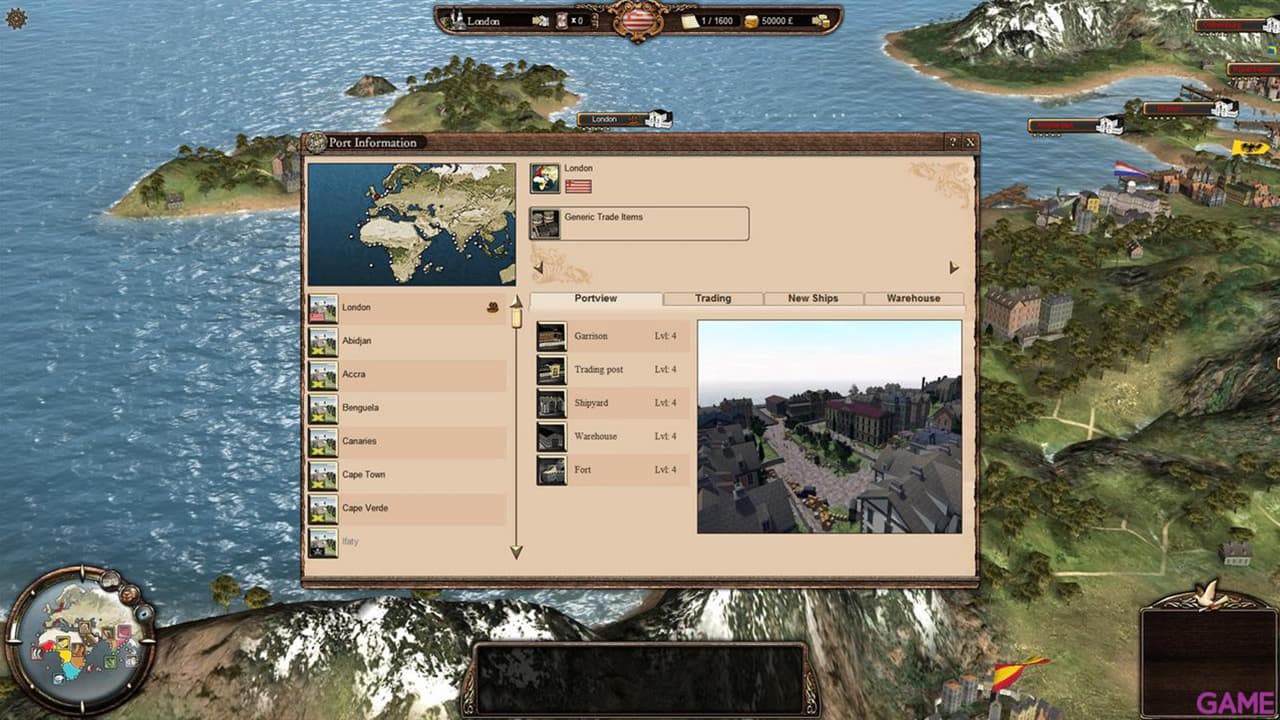Image resolution: width=1280 pixels, height=720 pixels.
Task: Select the Trading post Lvl: 4 text
Action: tap(665, 370)
